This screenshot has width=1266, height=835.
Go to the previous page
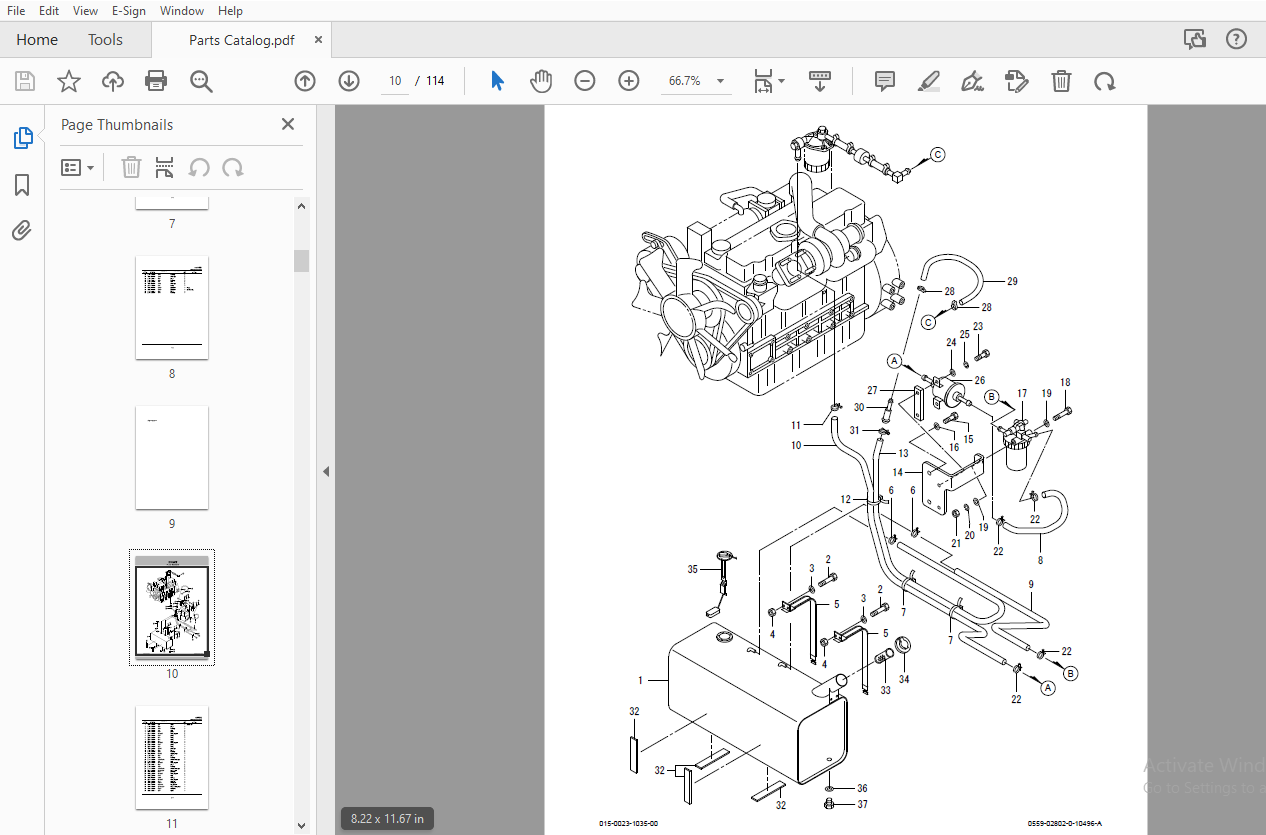tap(305, 81)
